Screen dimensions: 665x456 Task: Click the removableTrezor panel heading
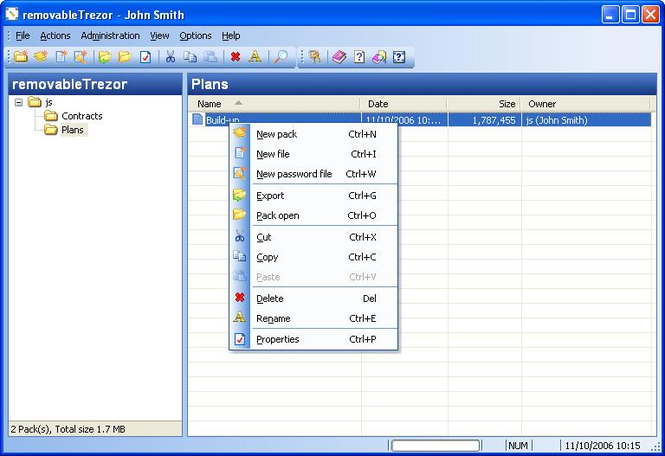click(x=70, y=84)
